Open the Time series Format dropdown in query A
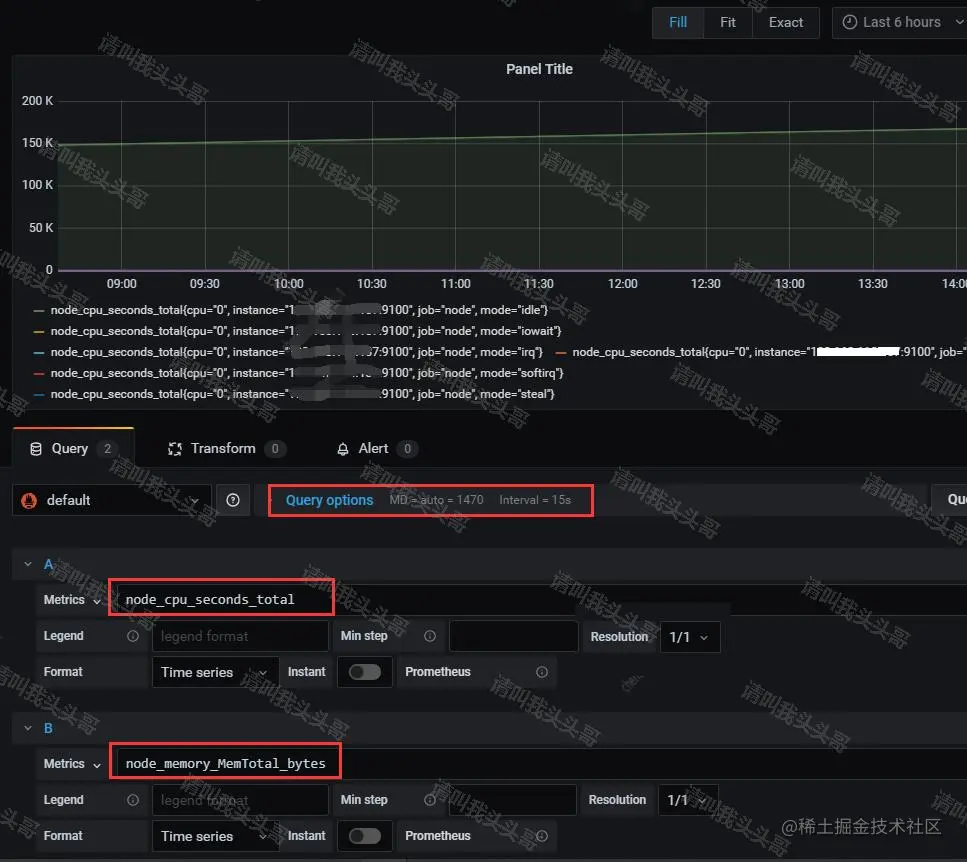The height and width of the screenshot is (862, 967). coord(213,672)
